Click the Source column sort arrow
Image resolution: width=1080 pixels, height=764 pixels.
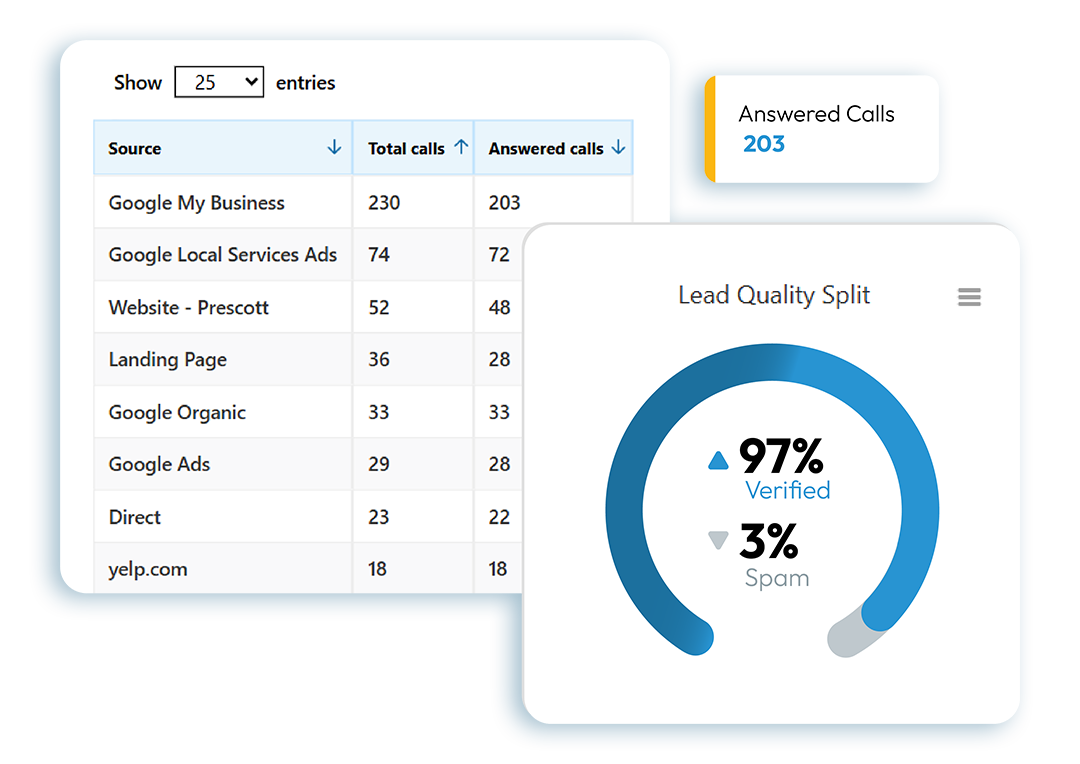[x=334, y=148]
